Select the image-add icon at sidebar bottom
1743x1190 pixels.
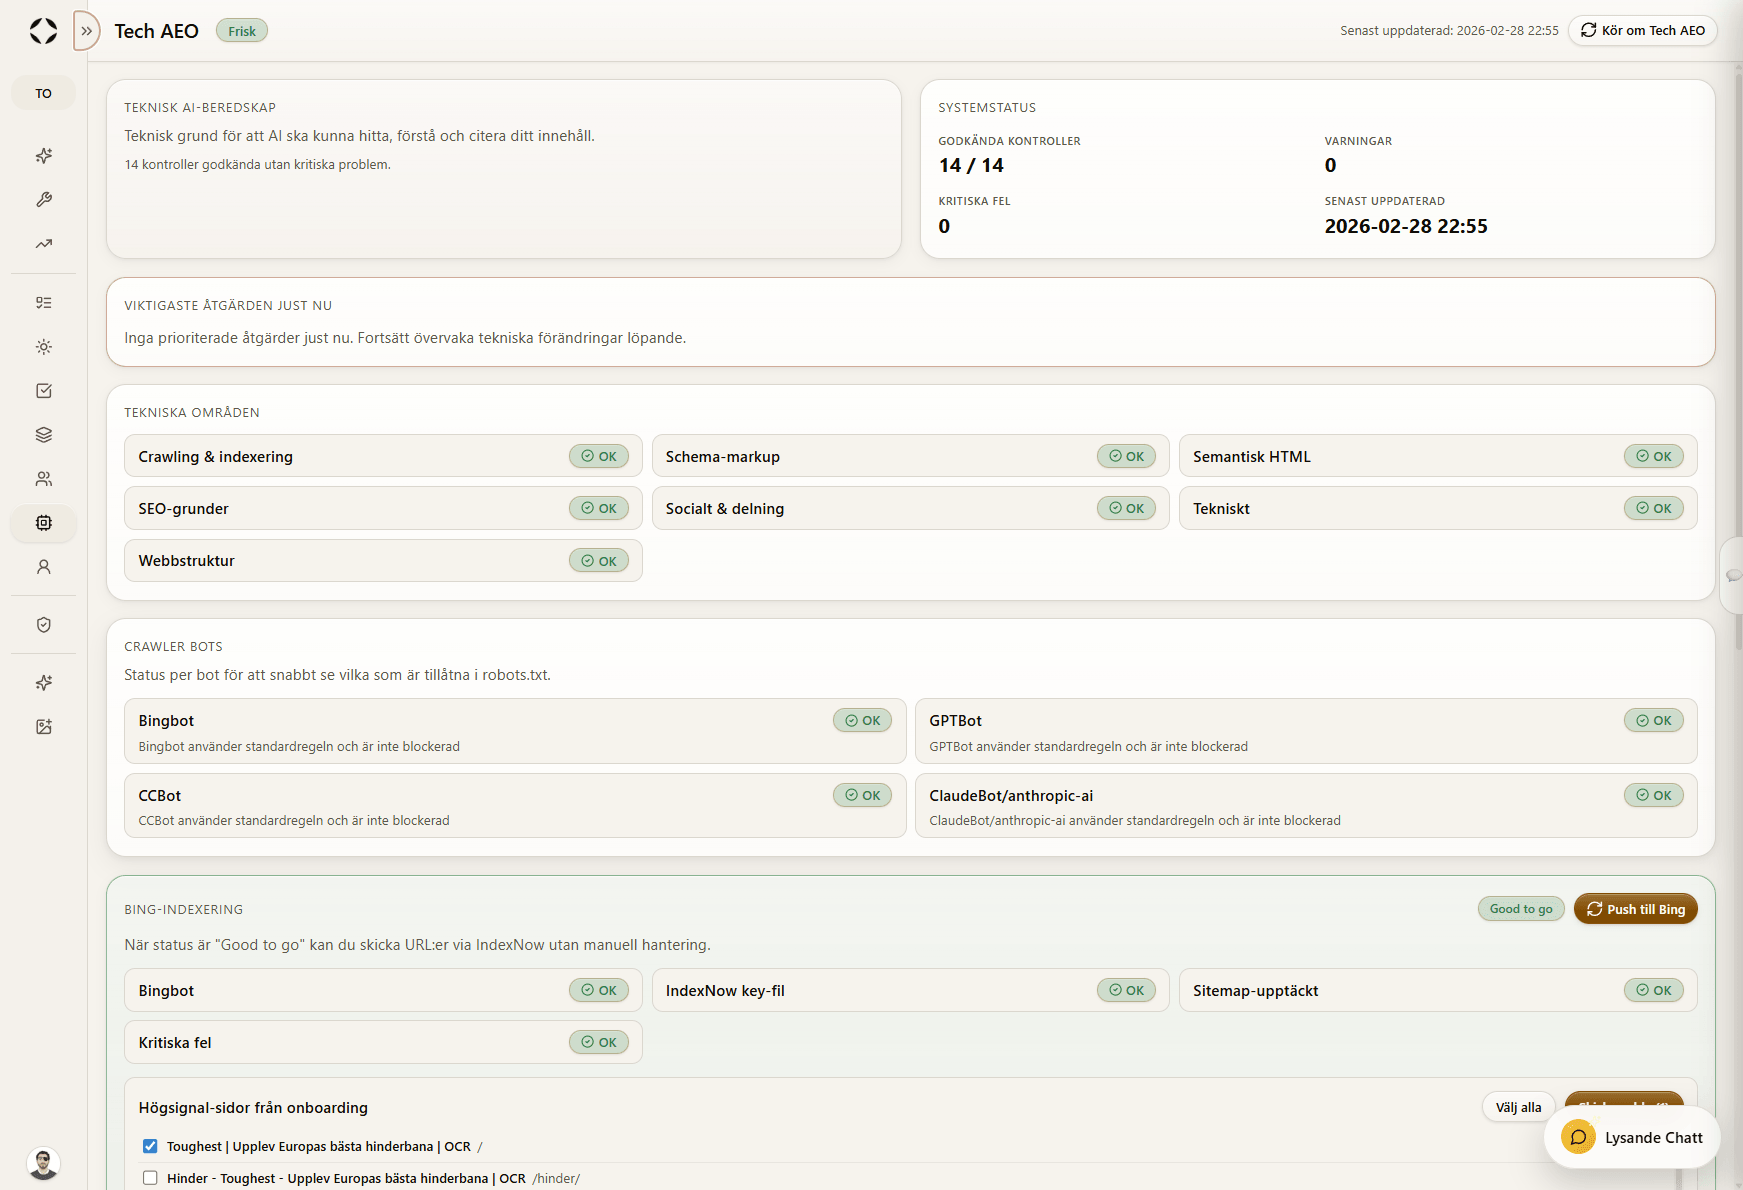click(x=43, y=727)
